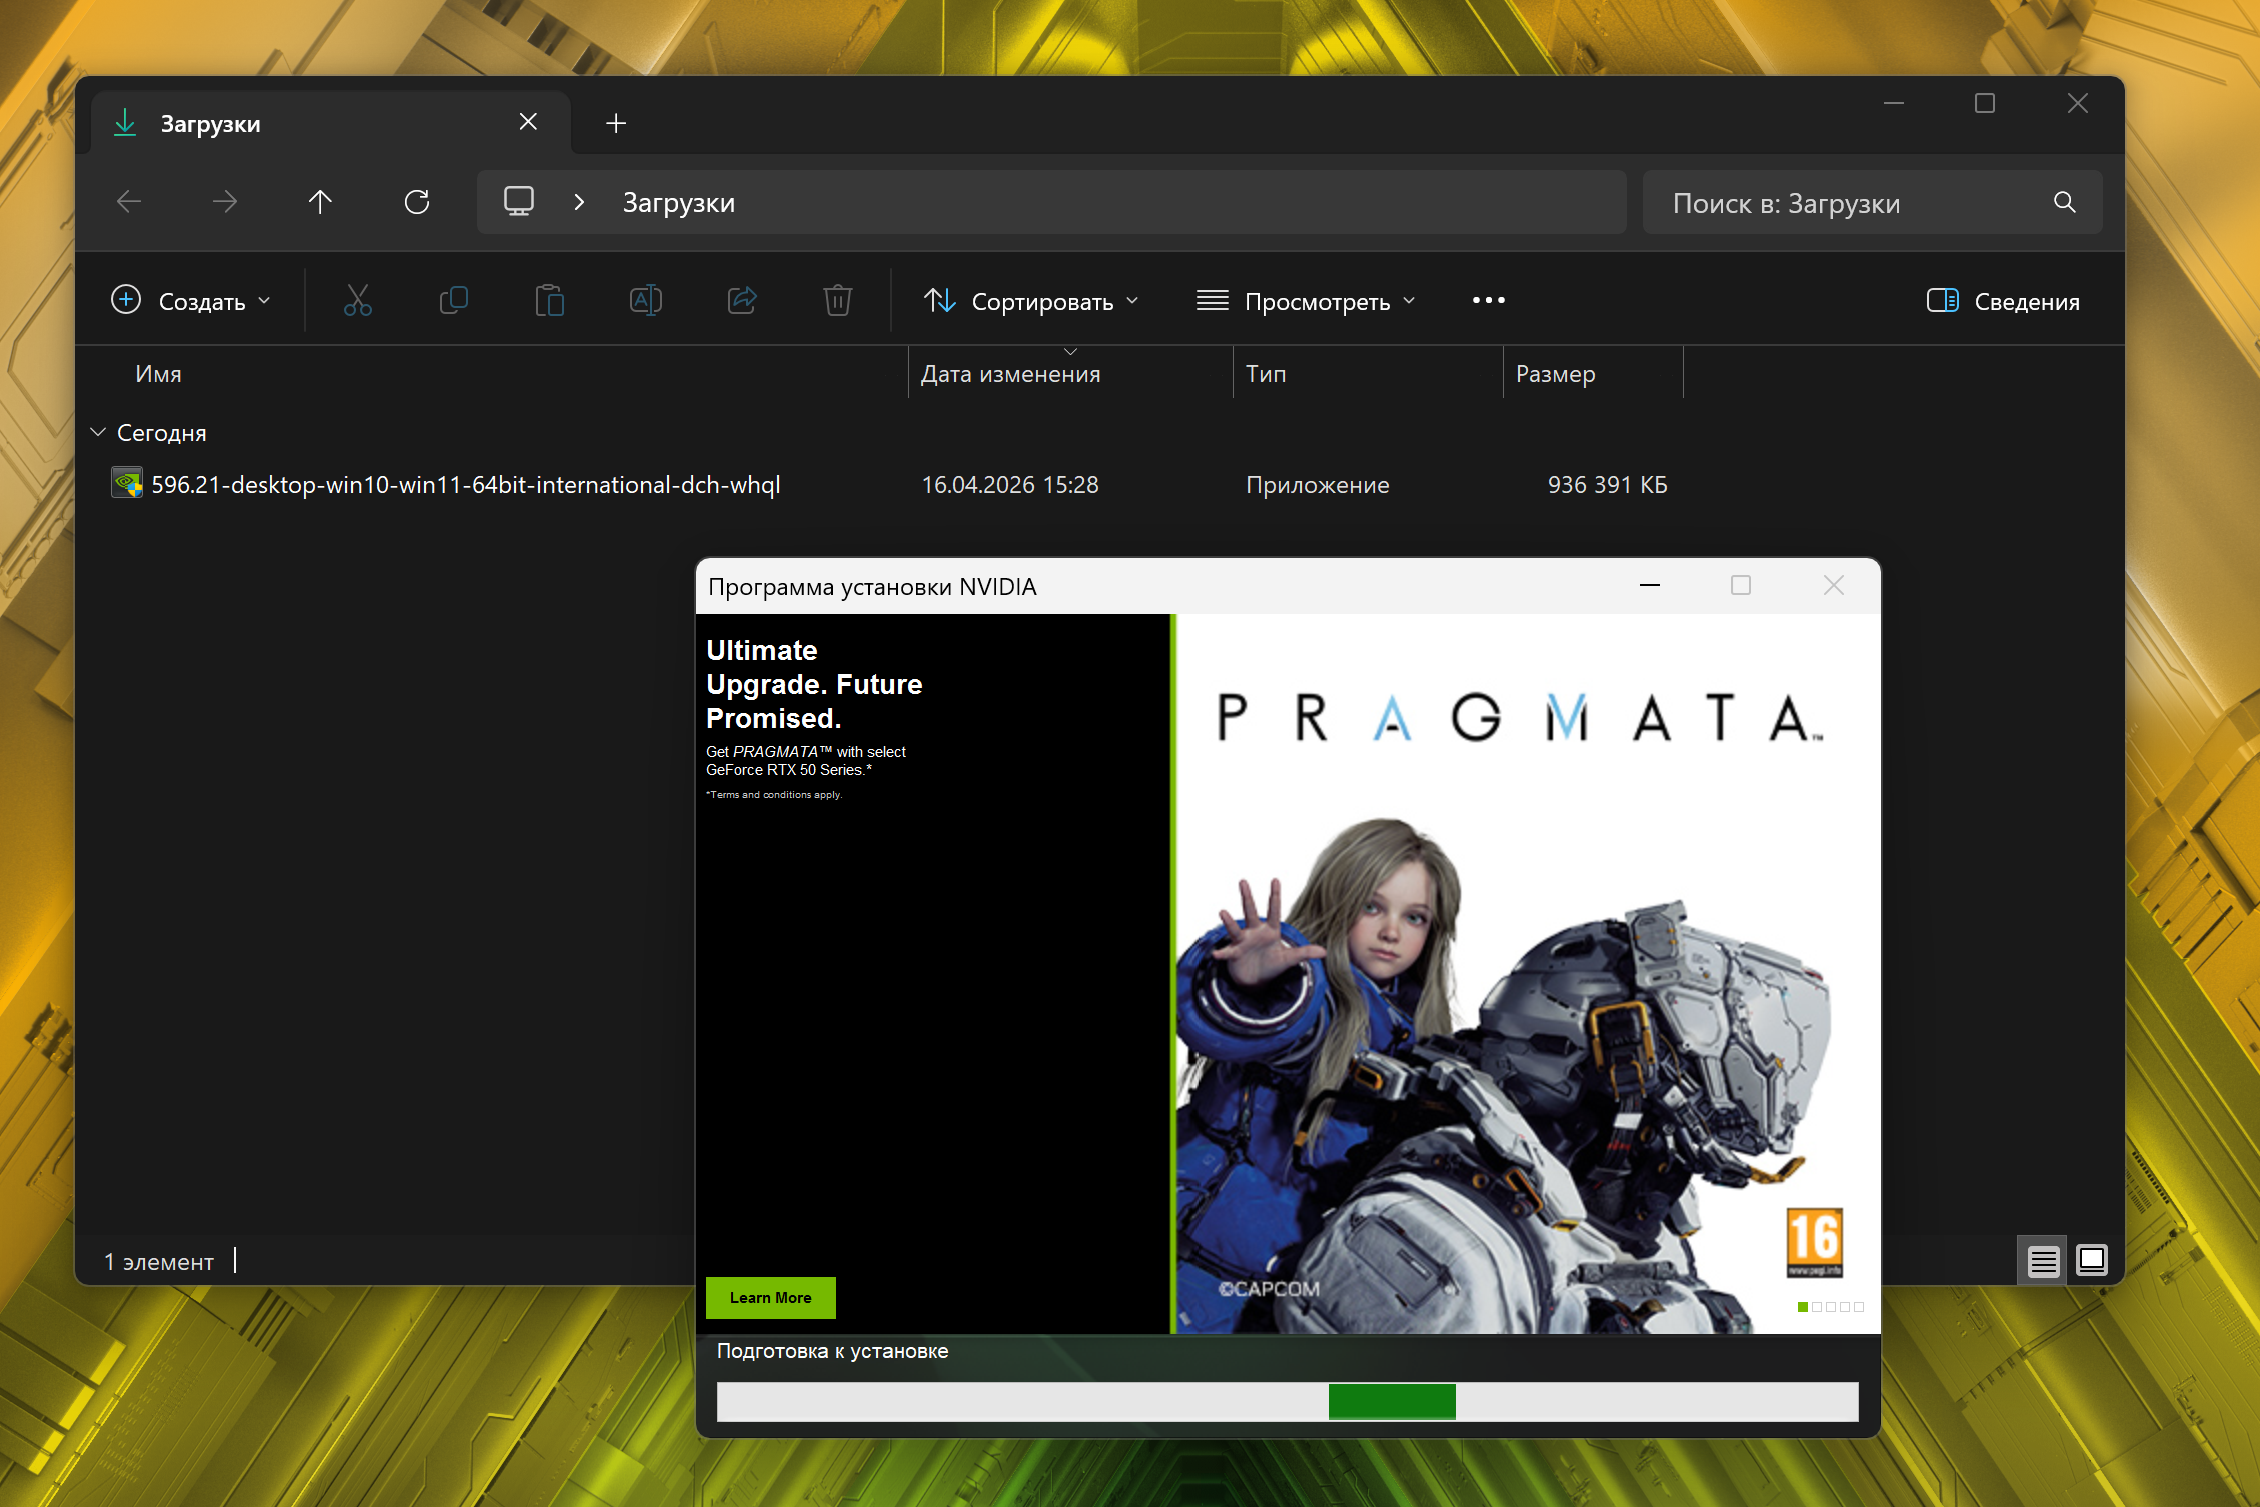
Task: Toggle the Сведения details pane
Action: point(2003,301)
